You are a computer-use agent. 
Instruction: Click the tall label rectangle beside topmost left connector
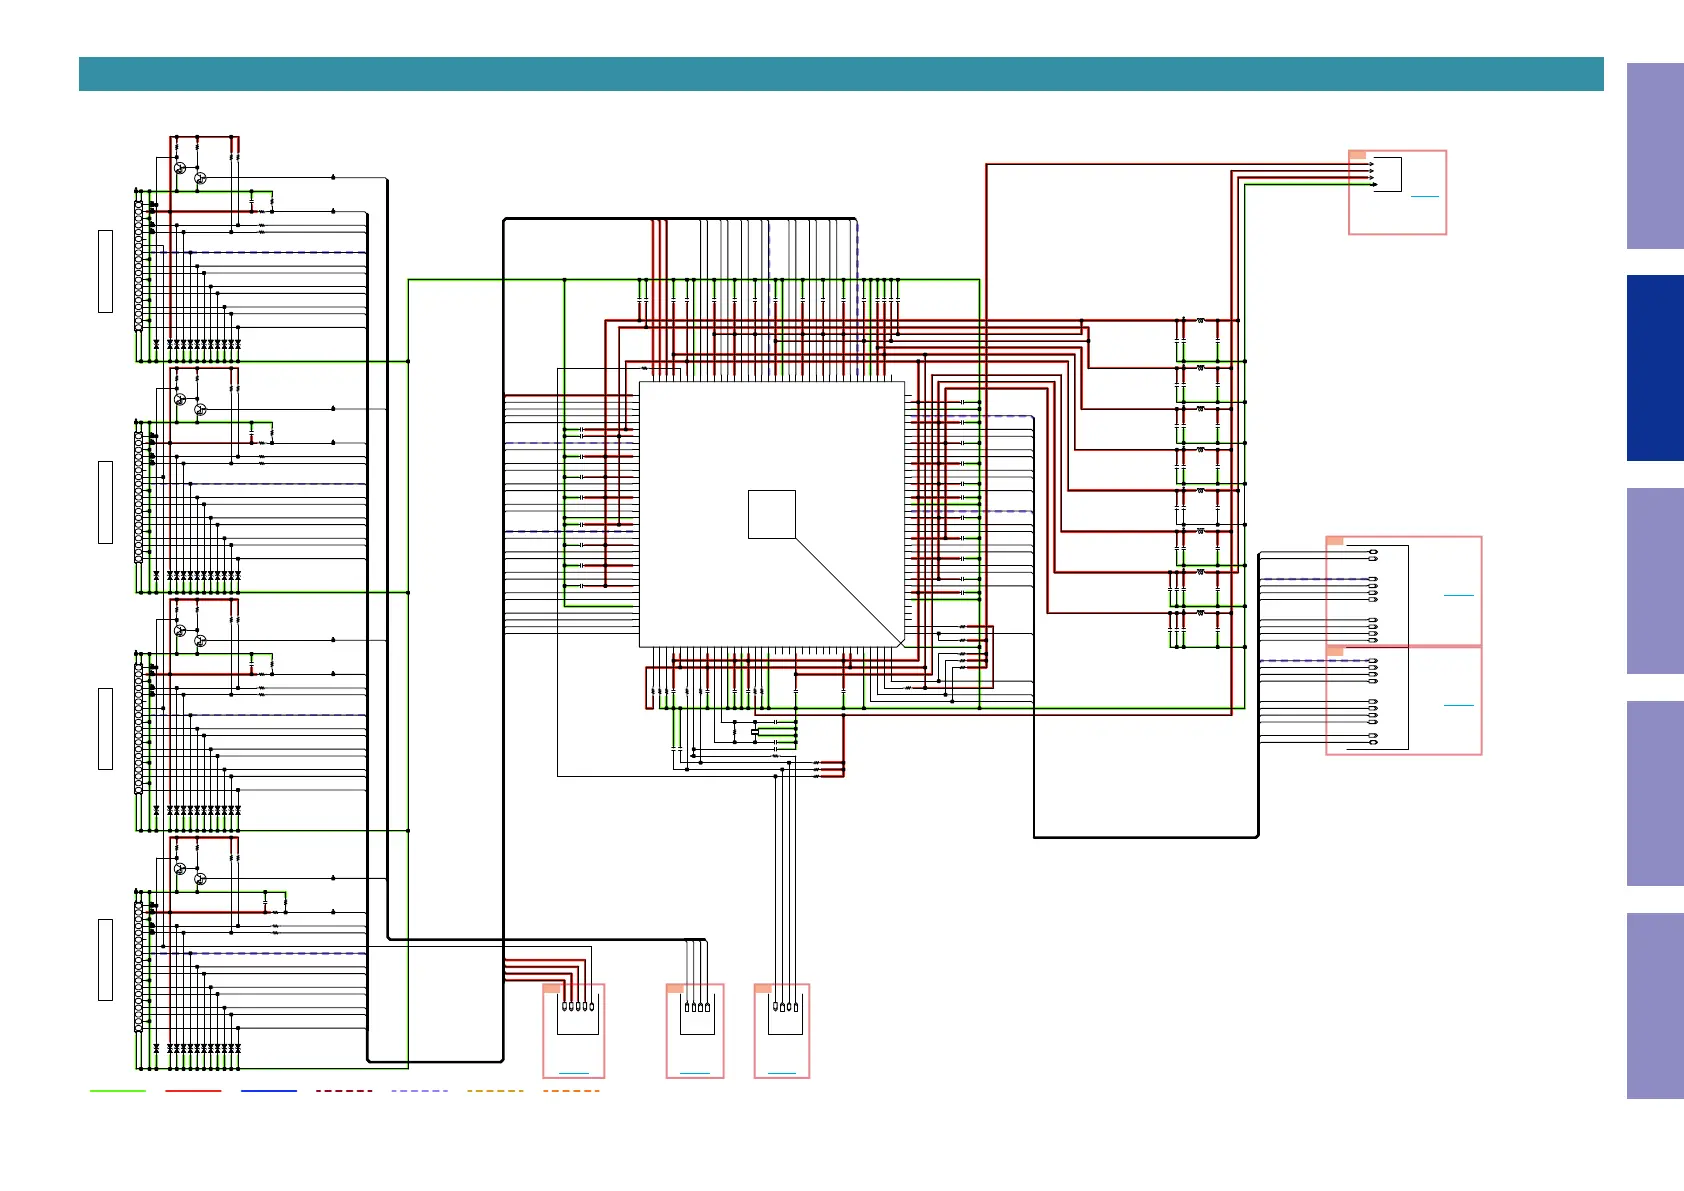[x=105, y=271]
